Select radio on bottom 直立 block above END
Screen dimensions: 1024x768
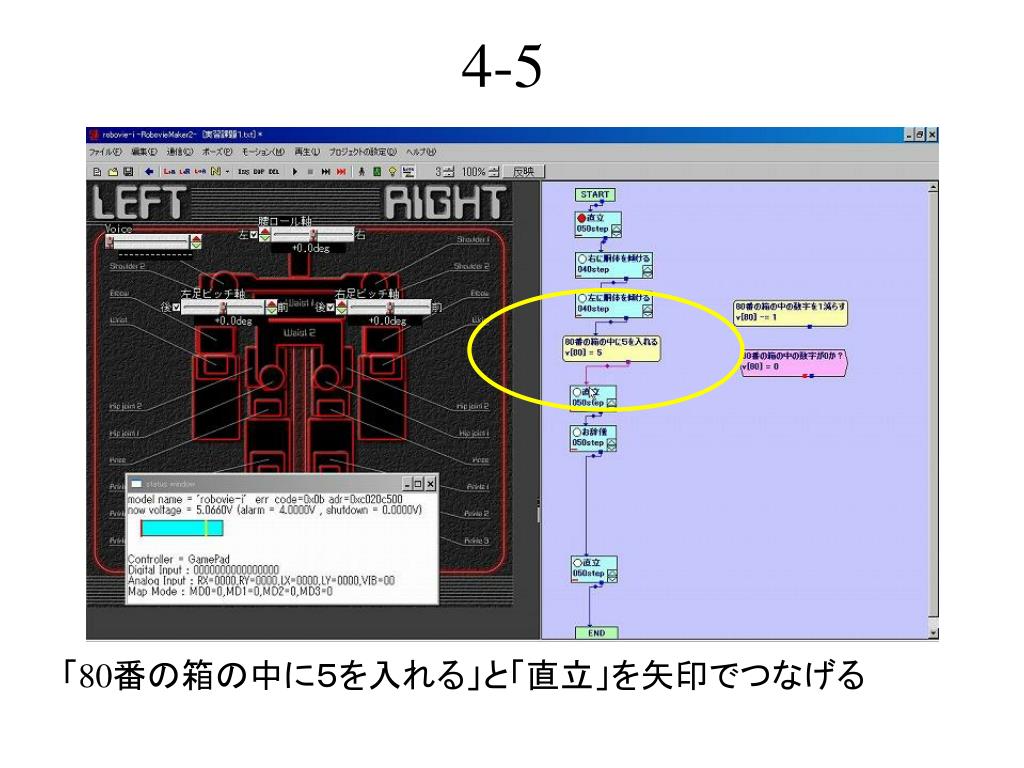pyautogui.click(x=577, y=563)
